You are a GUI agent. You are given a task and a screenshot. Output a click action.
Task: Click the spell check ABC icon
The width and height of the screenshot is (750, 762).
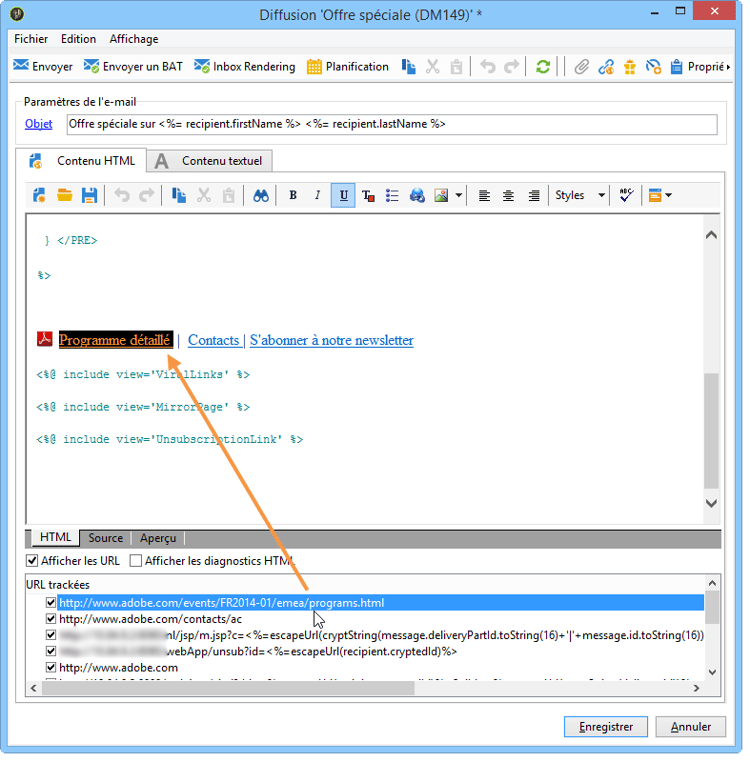[x=626, y=195]
